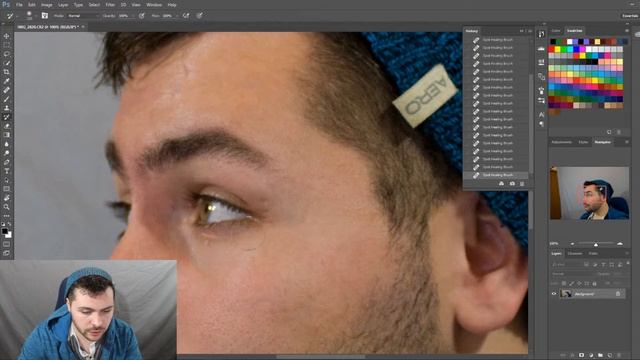
Task: Switch to the Channels tab
Action: click(575, 253)
